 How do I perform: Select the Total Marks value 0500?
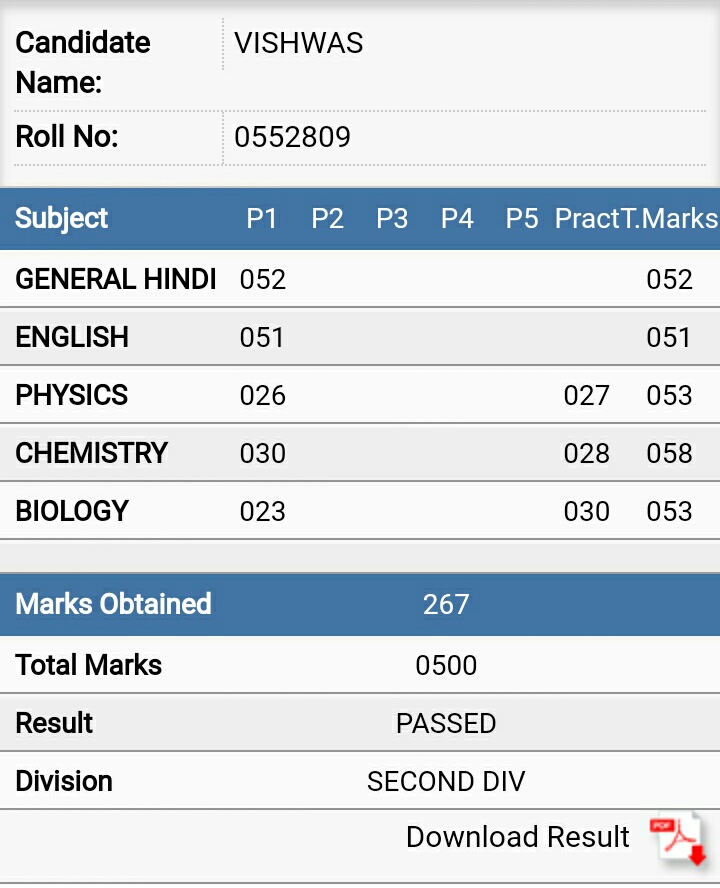pyautogui.click(x=446, y=665)
